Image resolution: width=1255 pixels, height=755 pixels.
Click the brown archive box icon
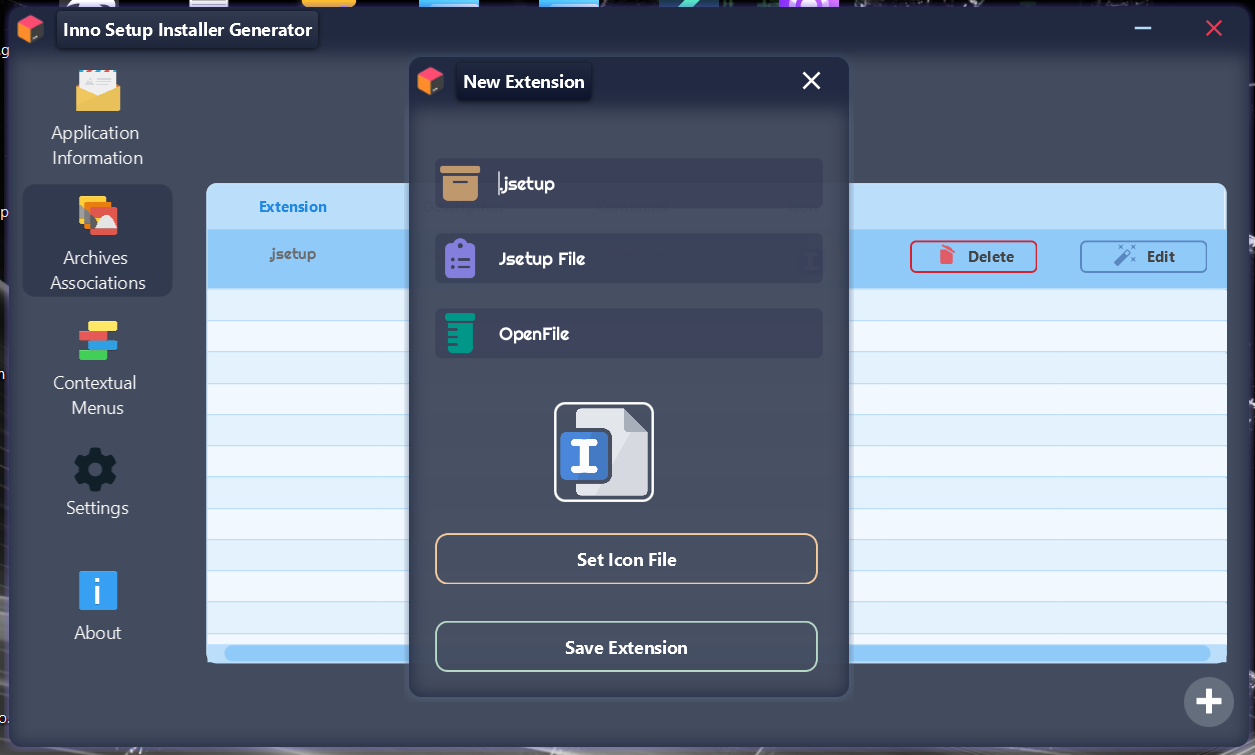click(x=460, y=184)
